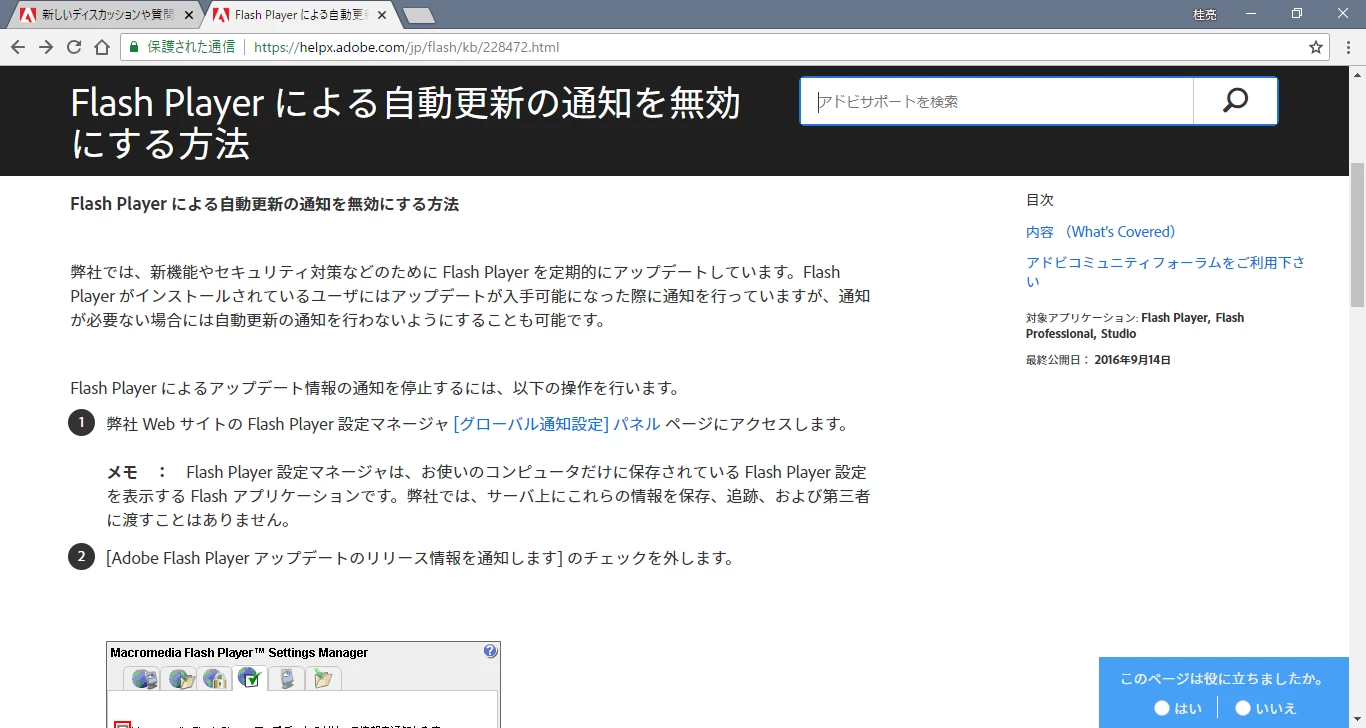Select the はい radio button
The width and height of the screenshot is (1366, 728).
tap(1162, 708)
